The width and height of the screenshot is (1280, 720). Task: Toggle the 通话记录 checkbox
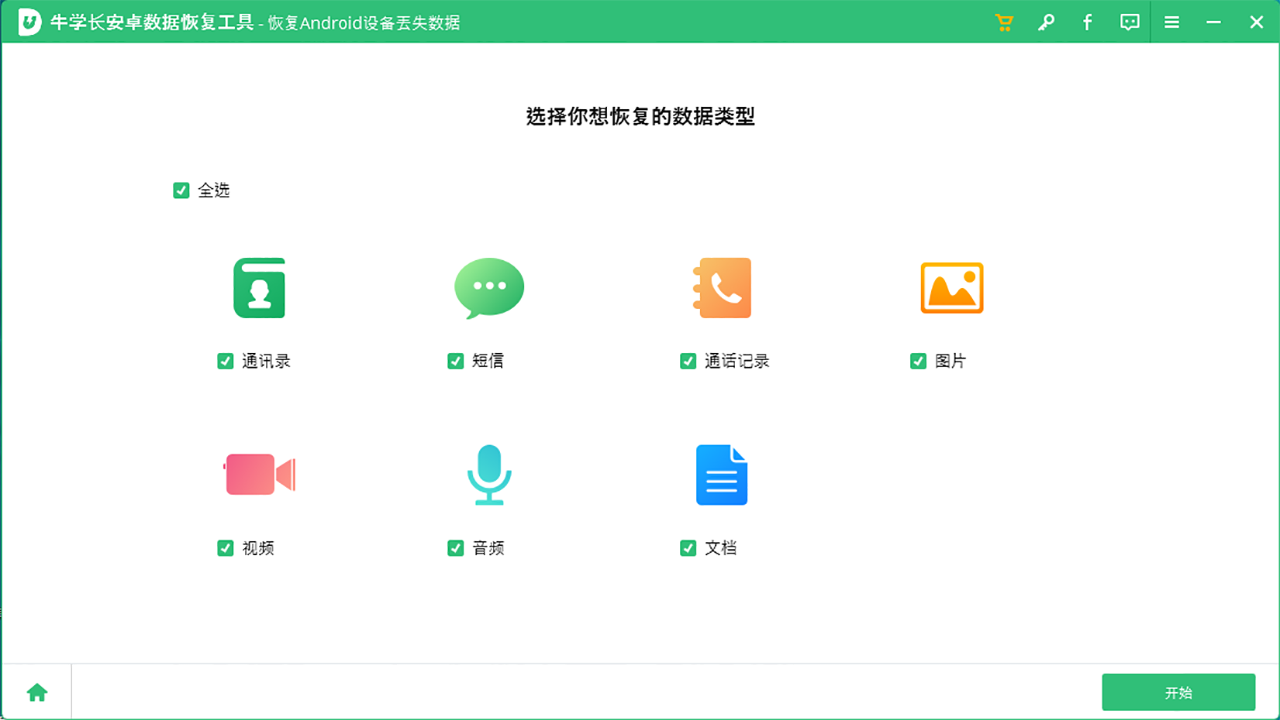click(687, 361)
